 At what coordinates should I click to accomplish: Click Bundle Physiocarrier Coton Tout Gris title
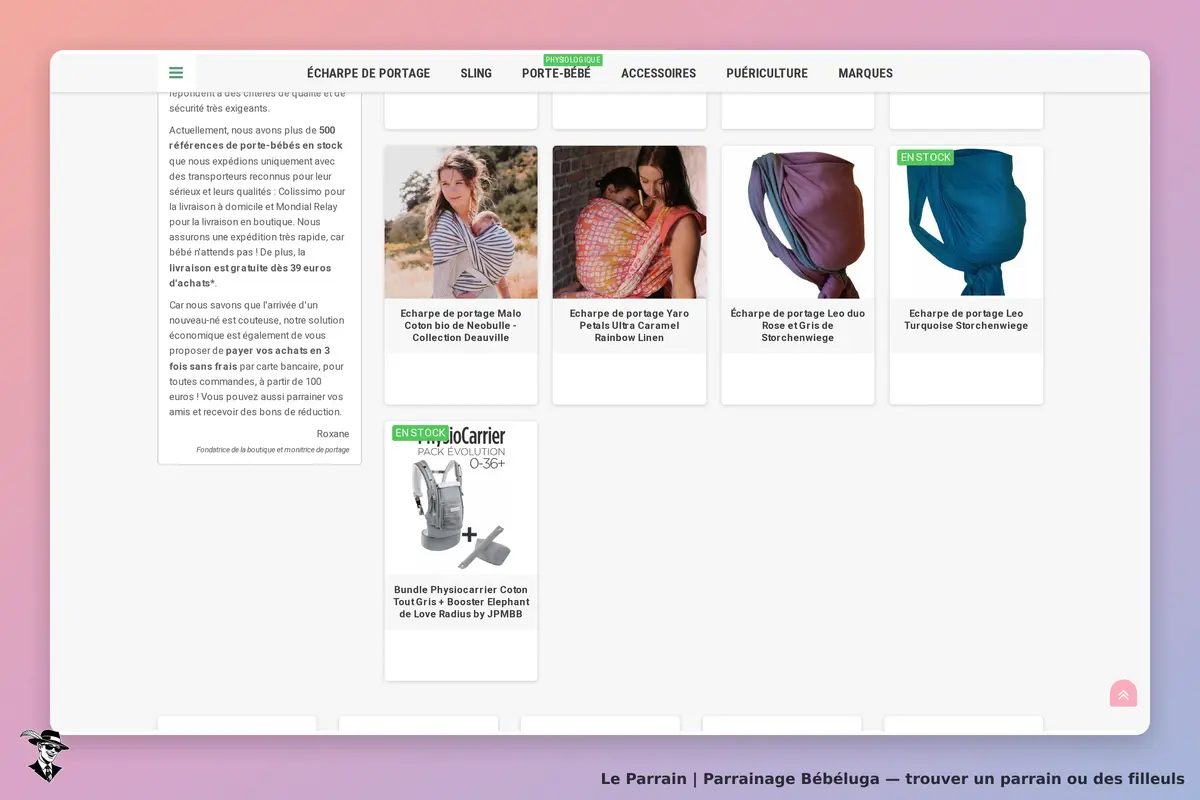click(x=461, y=601)
